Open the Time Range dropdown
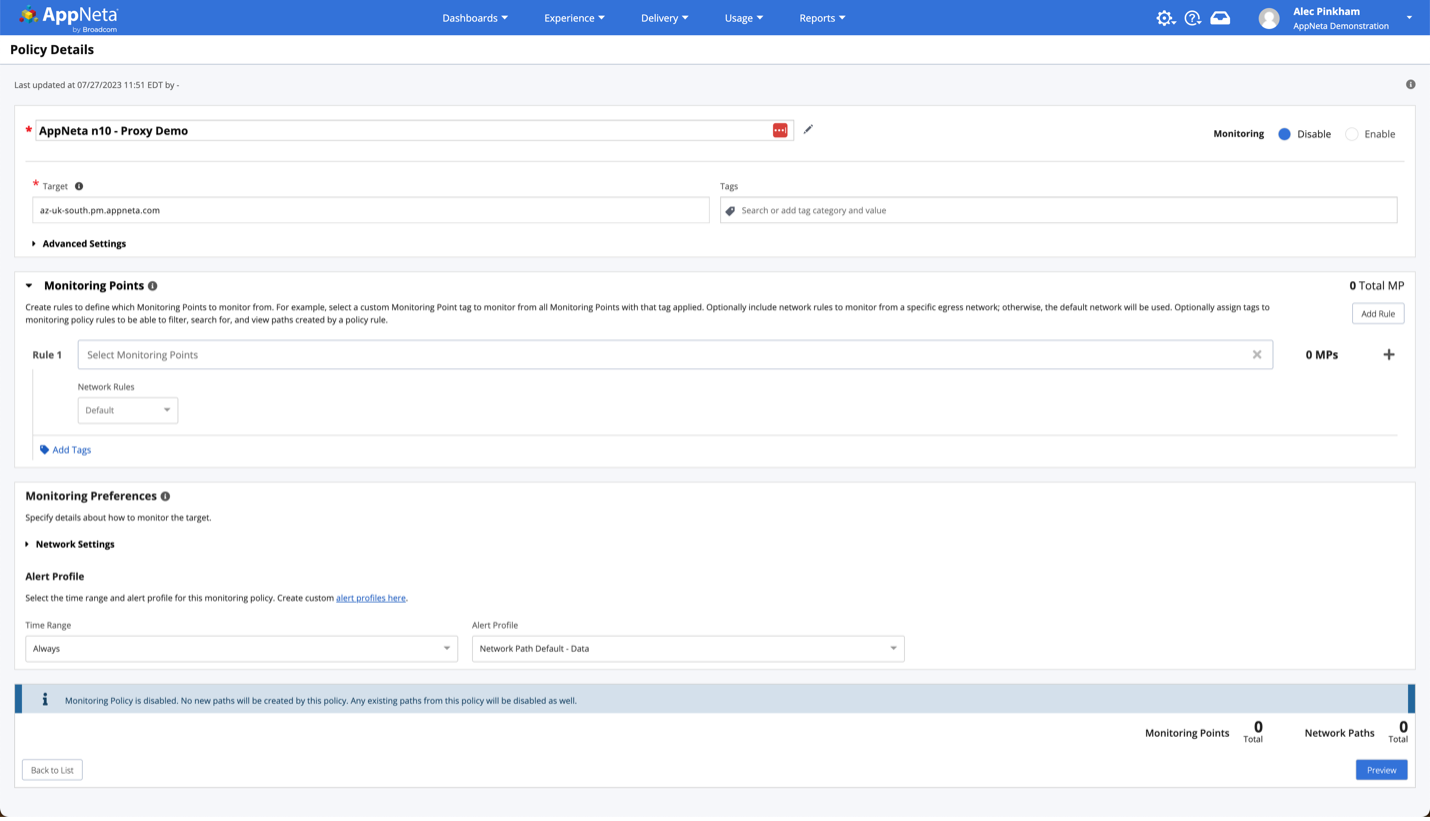Image resolution: width=1430 pixels, height=821 pixels. (241, 648)
